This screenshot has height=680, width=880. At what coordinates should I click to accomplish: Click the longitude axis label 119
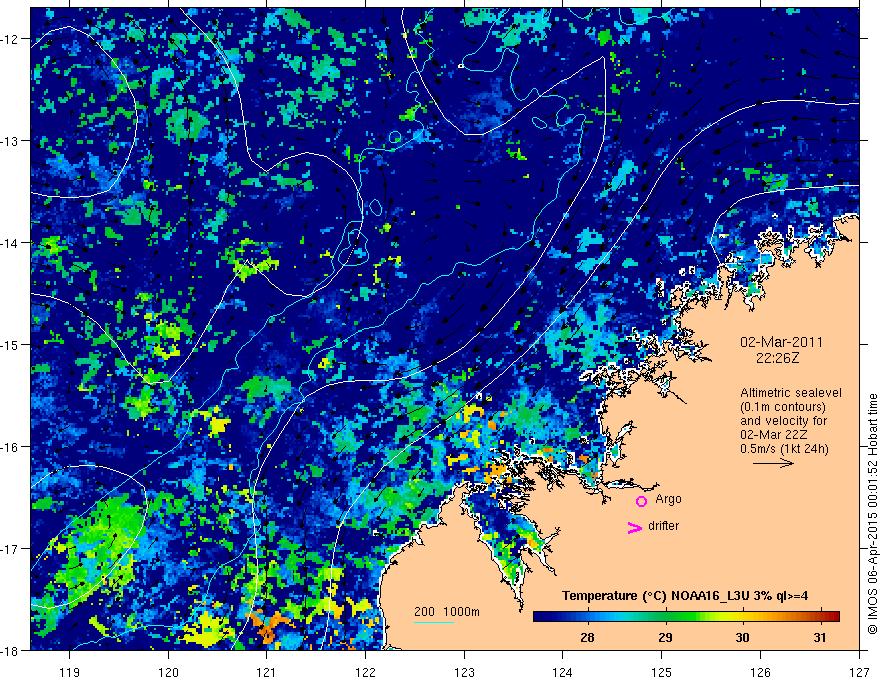tap(70, 672)
